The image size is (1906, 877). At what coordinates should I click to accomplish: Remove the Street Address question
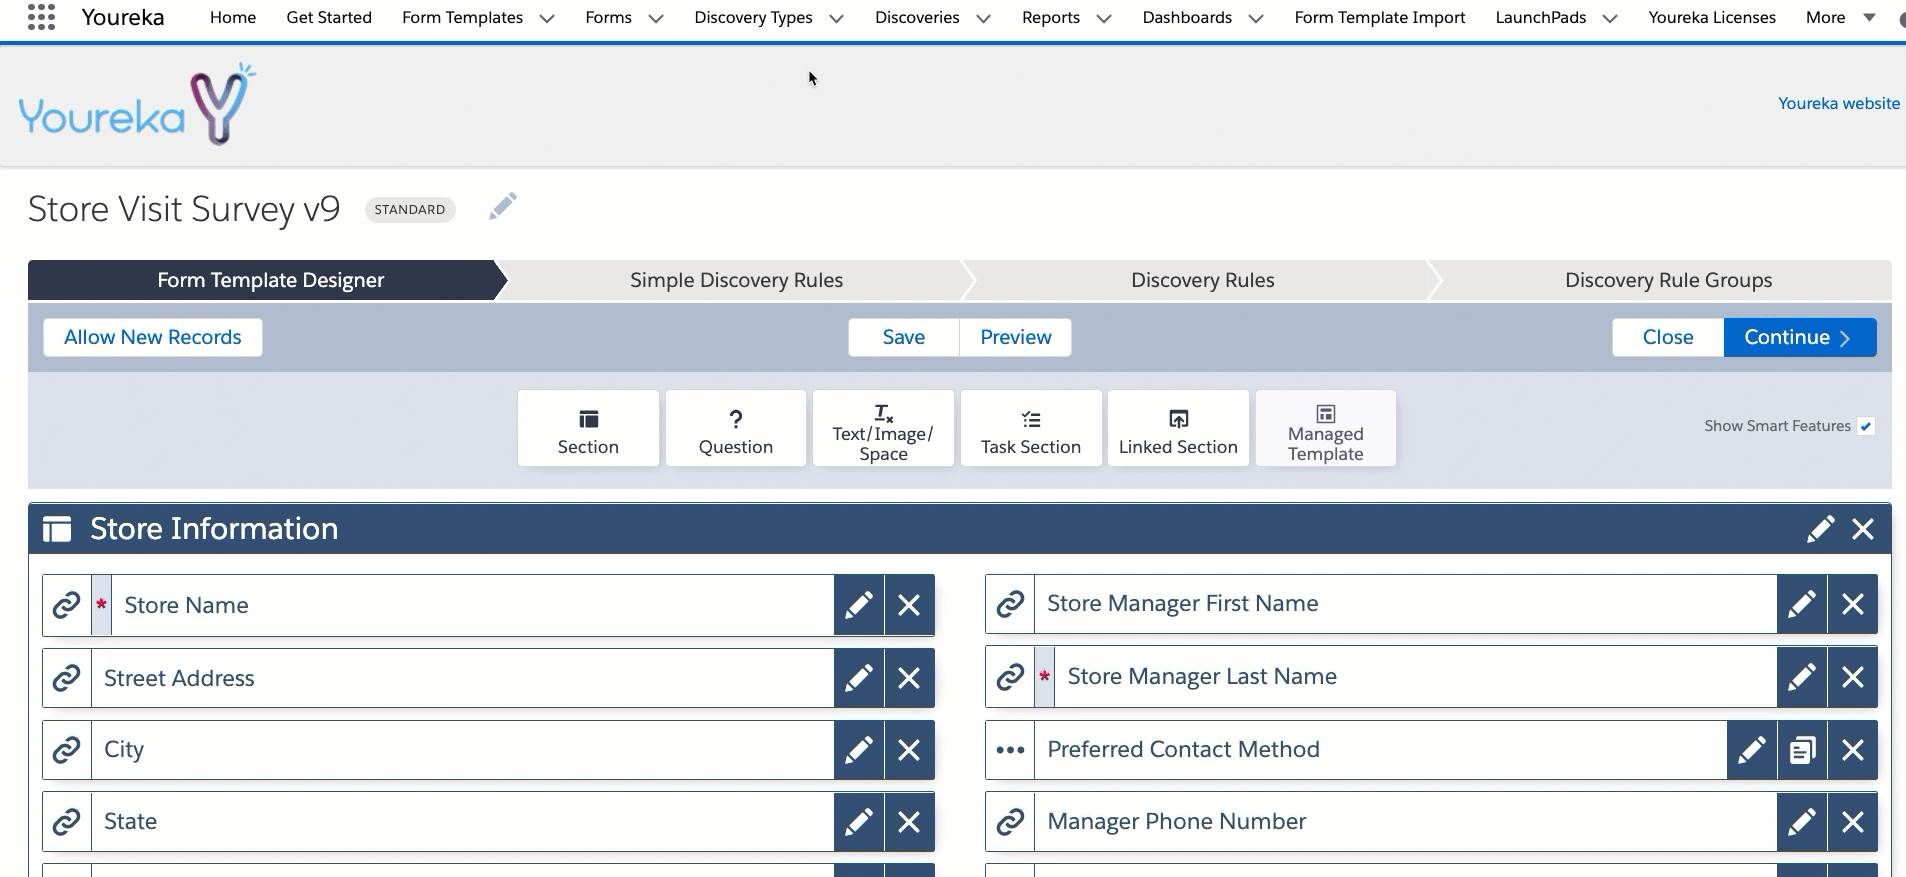909,678
